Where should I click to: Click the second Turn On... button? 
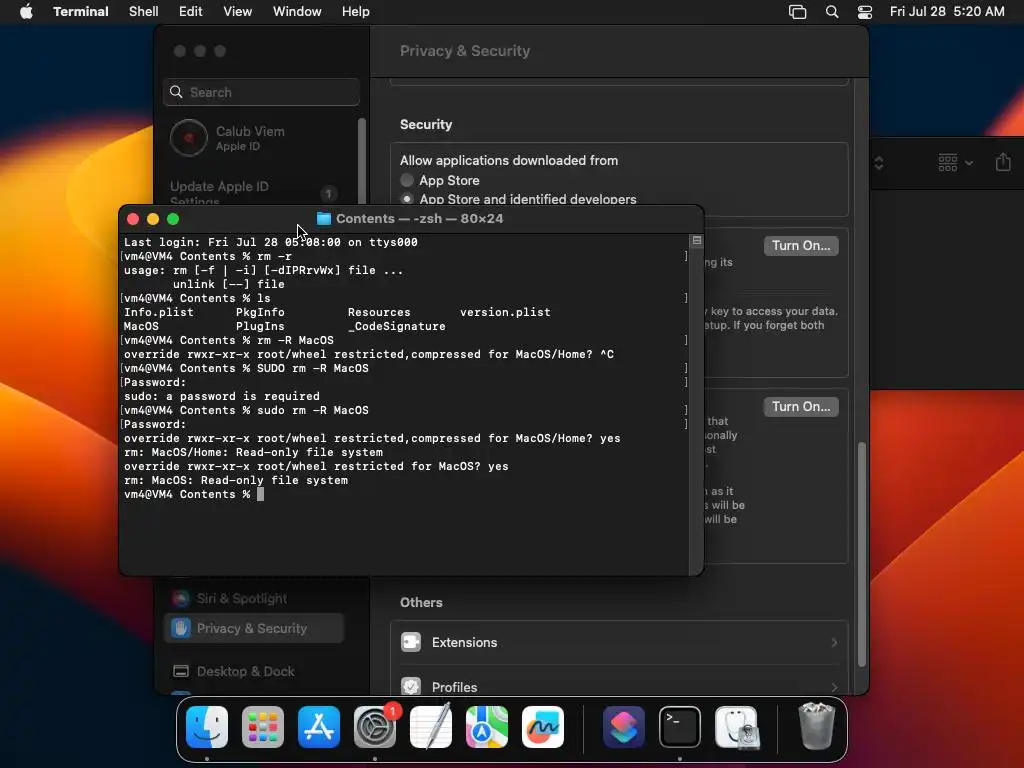[x=801, y=407]
